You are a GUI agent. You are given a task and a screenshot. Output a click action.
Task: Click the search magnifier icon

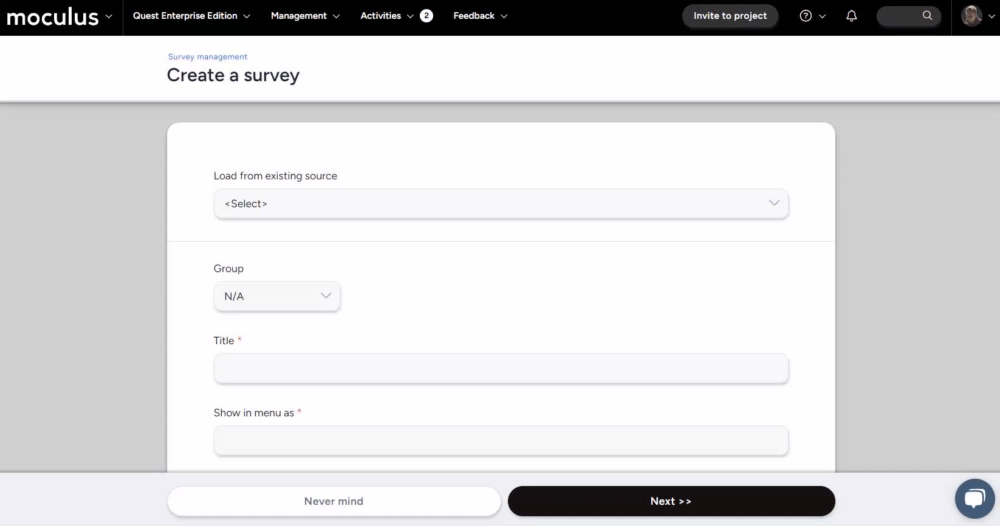[x=927, y=16]
